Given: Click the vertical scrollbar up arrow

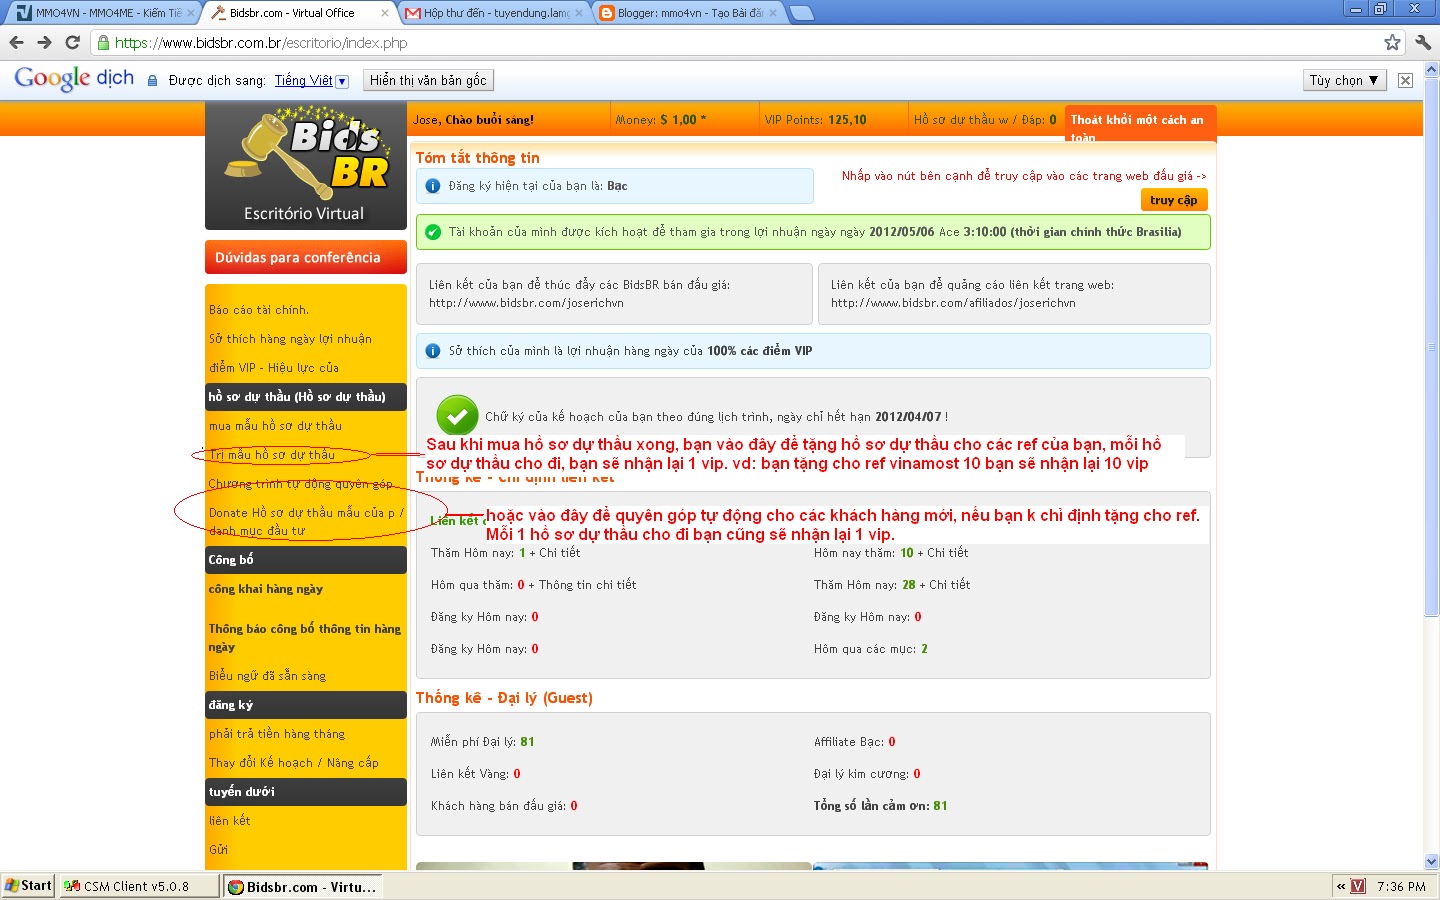Looking at the screenshot, I should (x=1431, y=70).
